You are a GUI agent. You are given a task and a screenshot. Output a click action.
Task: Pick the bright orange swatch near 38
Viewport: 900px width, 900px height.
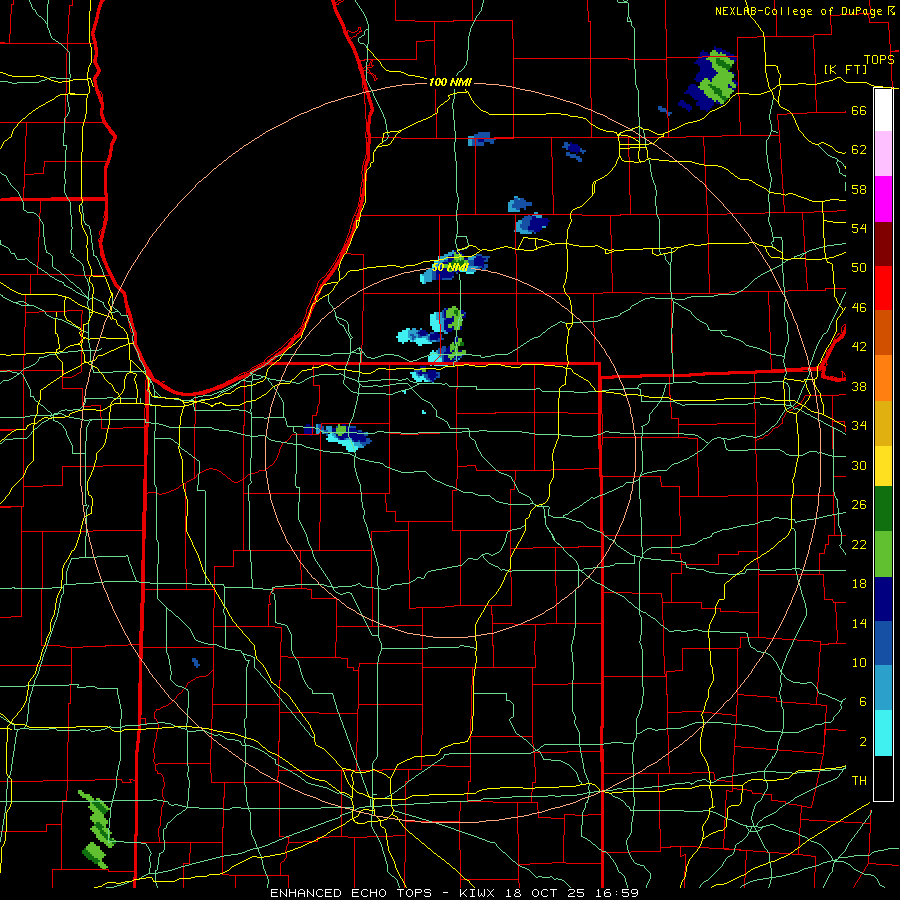(883, 378)
